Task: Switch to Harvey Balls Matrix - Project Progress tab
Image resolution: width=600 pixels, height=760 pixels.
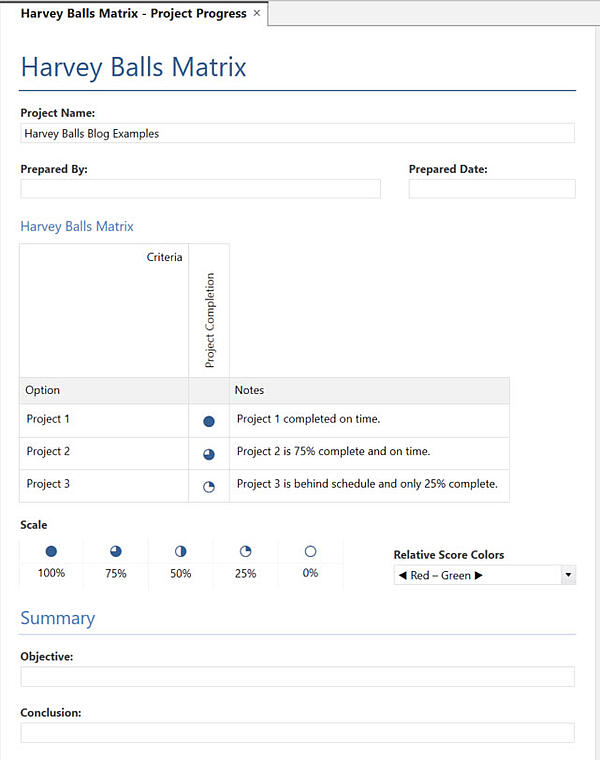Action: [133, 13]
